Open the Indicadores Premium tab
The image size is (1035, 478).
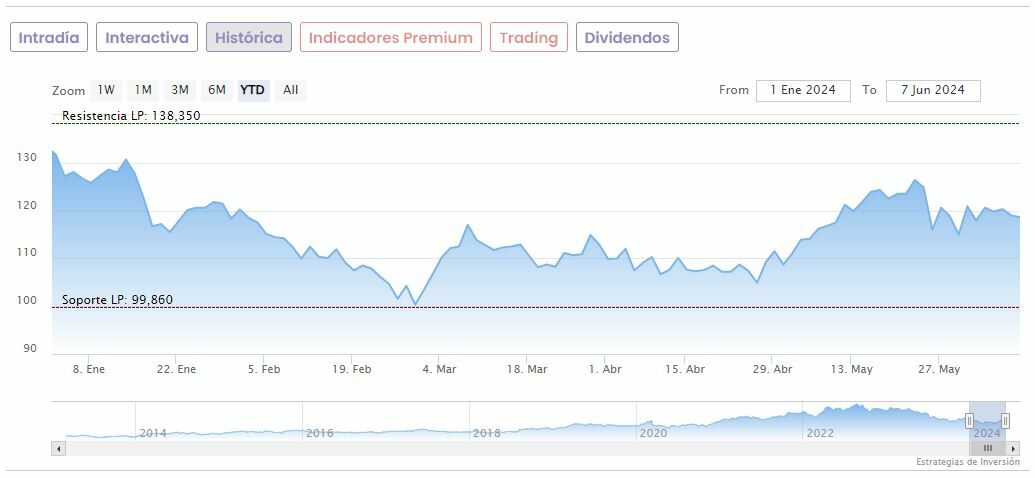click(x=390, y=38)
